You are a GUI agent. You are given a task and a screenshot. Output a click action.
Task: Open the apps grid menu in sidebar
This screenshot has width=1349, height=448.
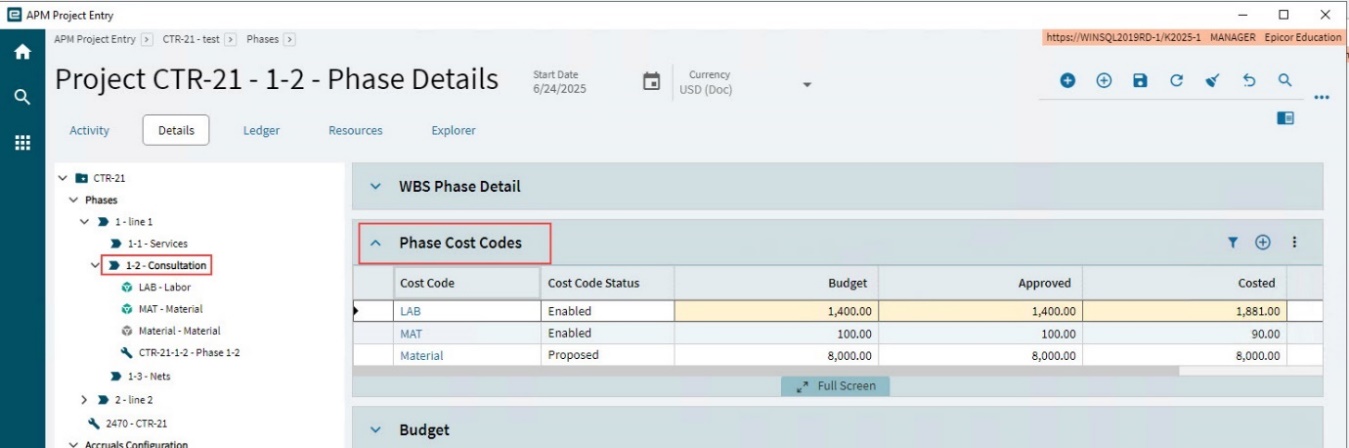pyautogui.click(x=22, y=143)
